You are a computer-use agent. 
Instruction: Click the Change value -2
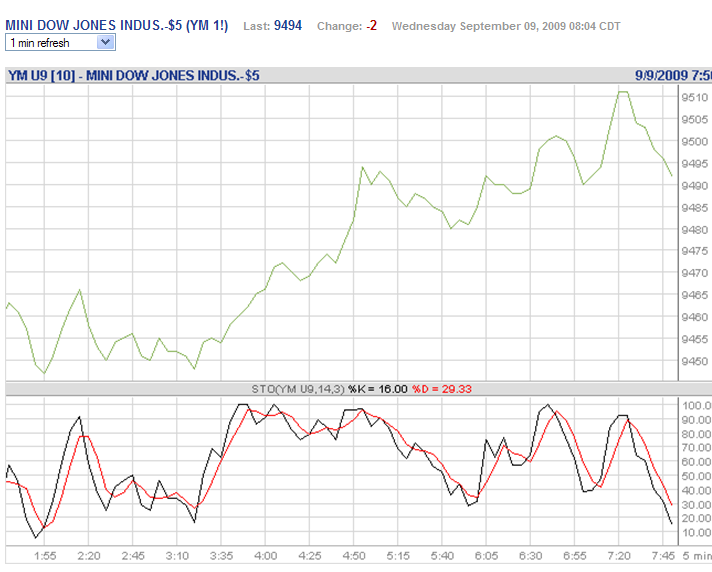coord(371,26)
